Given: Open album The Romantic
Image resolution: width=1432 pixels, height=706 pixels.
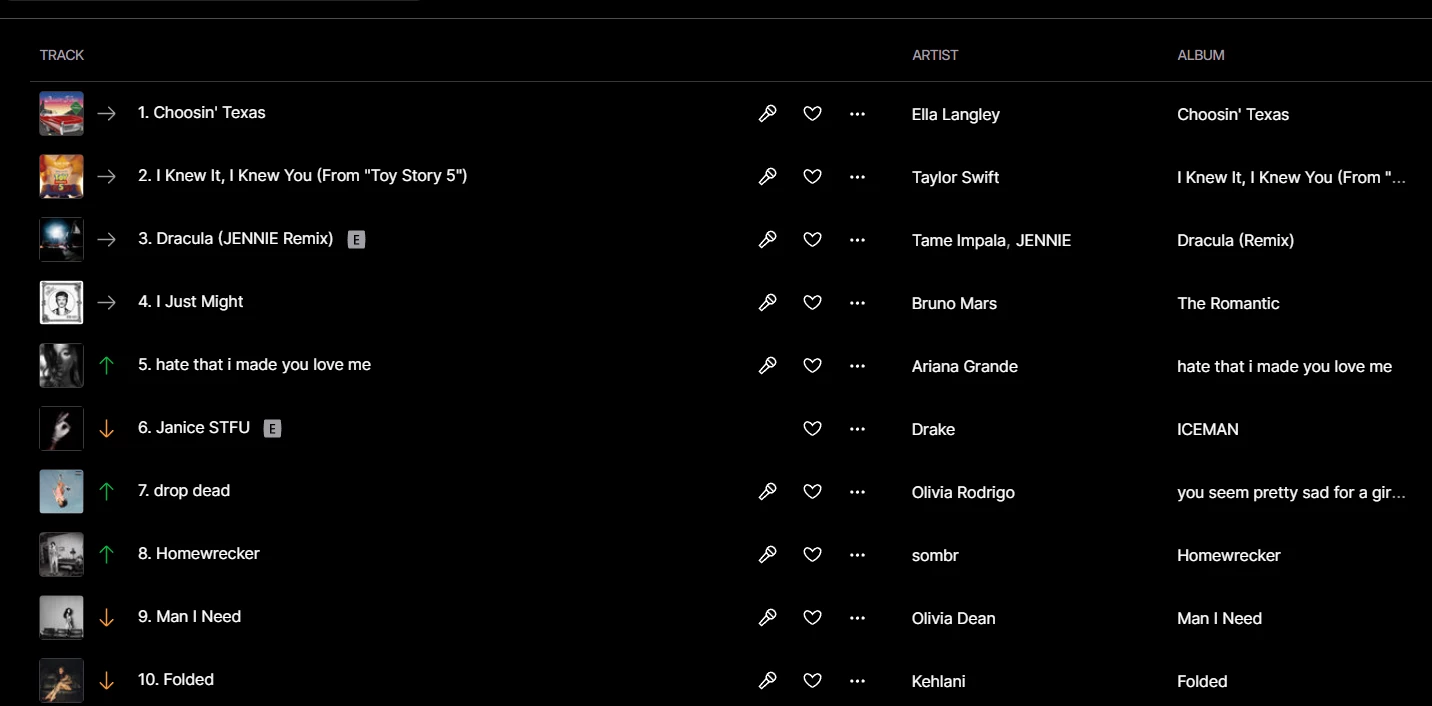Looking at the screenshot, I should (1228, 304).
